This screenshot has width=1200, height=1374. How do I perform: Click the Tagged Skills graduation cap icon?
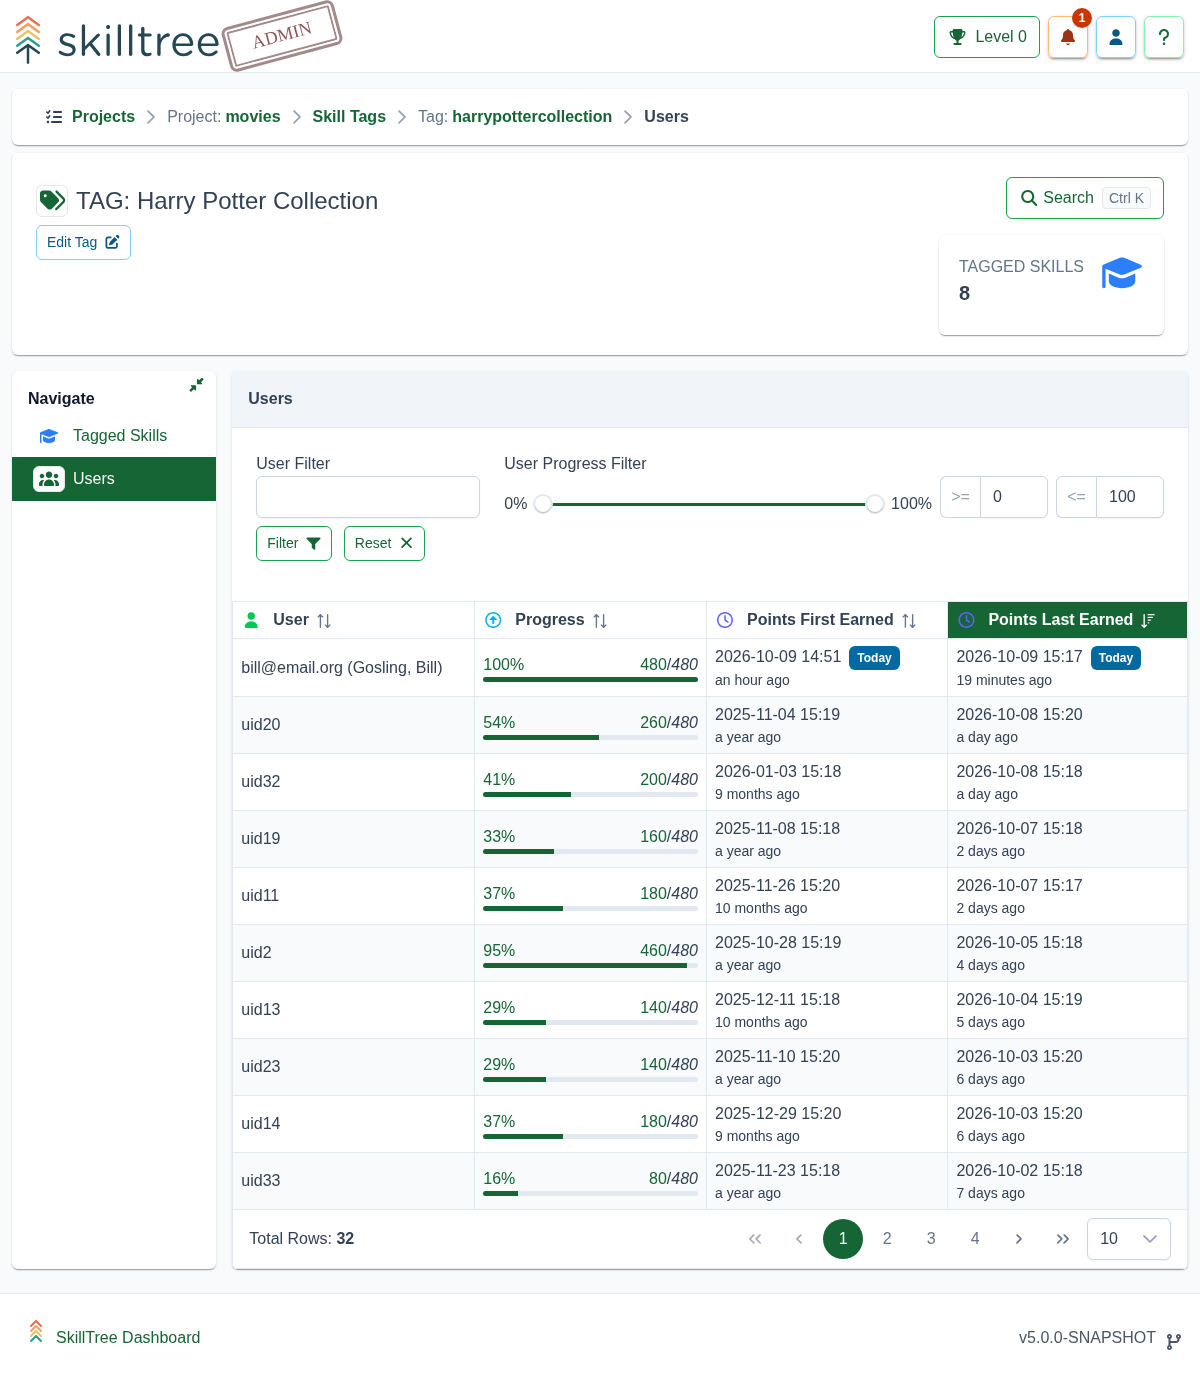[49, 436]
